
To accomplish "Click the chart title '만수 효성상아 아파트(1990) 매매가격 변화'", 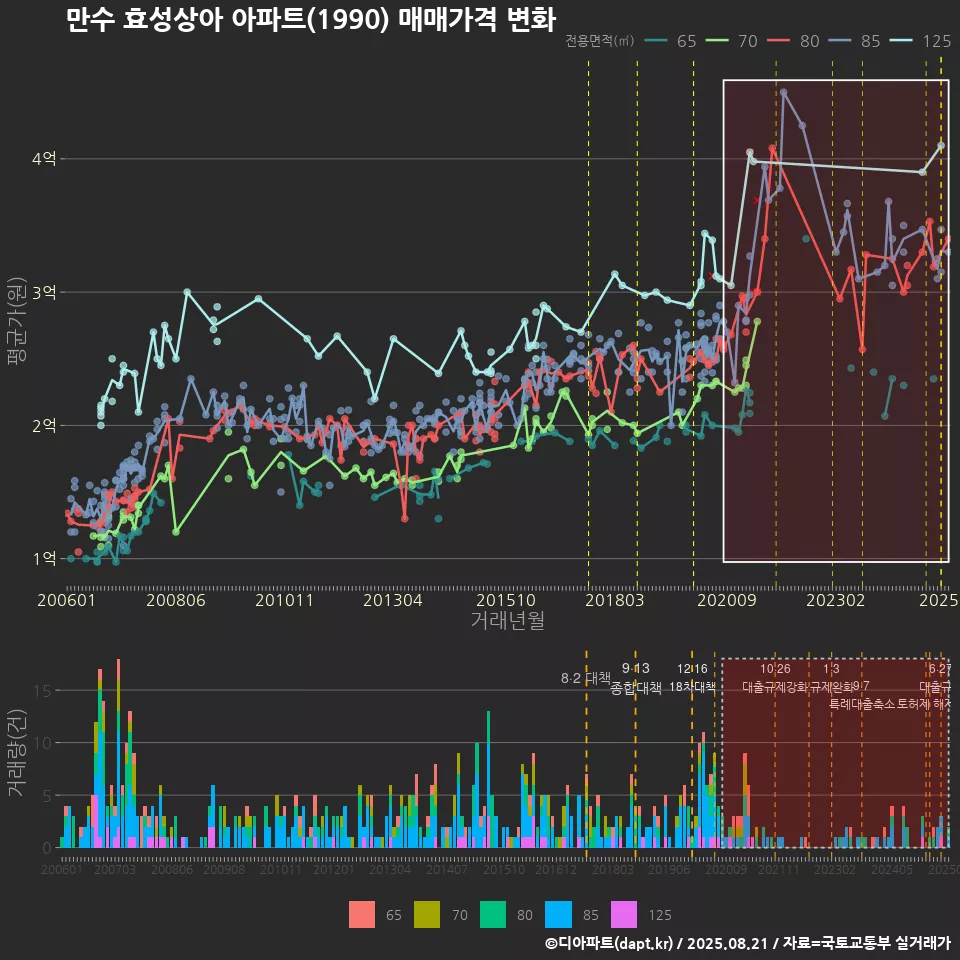I will (311, 20).
